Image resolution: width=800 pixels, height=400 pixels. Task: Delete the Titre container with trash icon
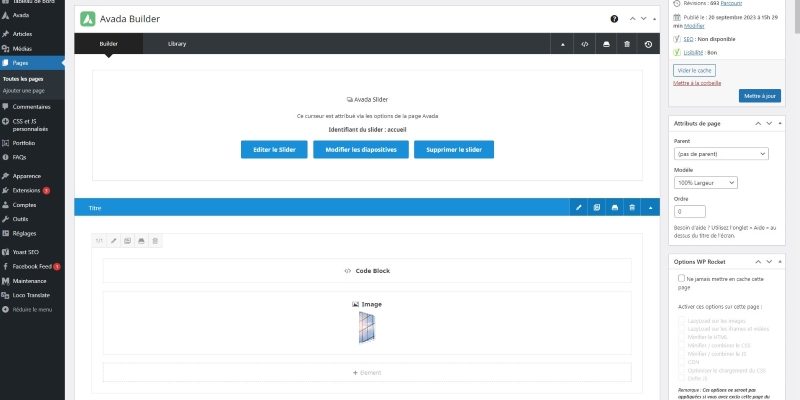click(x=632, y=208)
